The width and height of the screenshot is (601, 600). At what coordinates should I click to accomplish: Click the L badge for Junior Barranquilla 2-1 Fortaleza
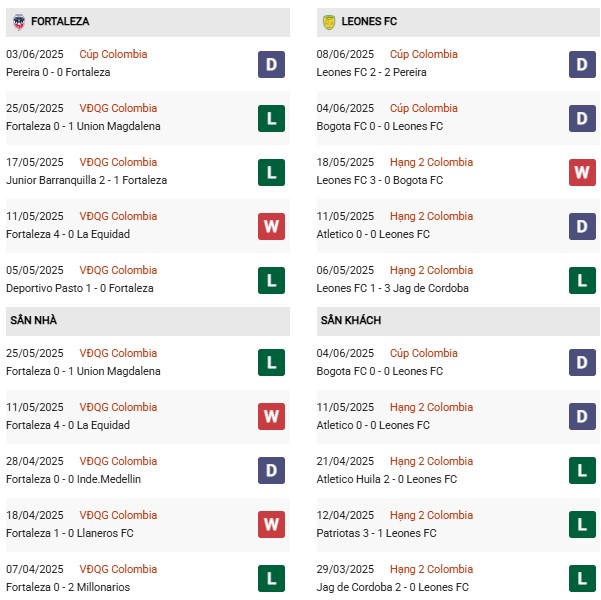pyautogui.click(x=271, y=173)
